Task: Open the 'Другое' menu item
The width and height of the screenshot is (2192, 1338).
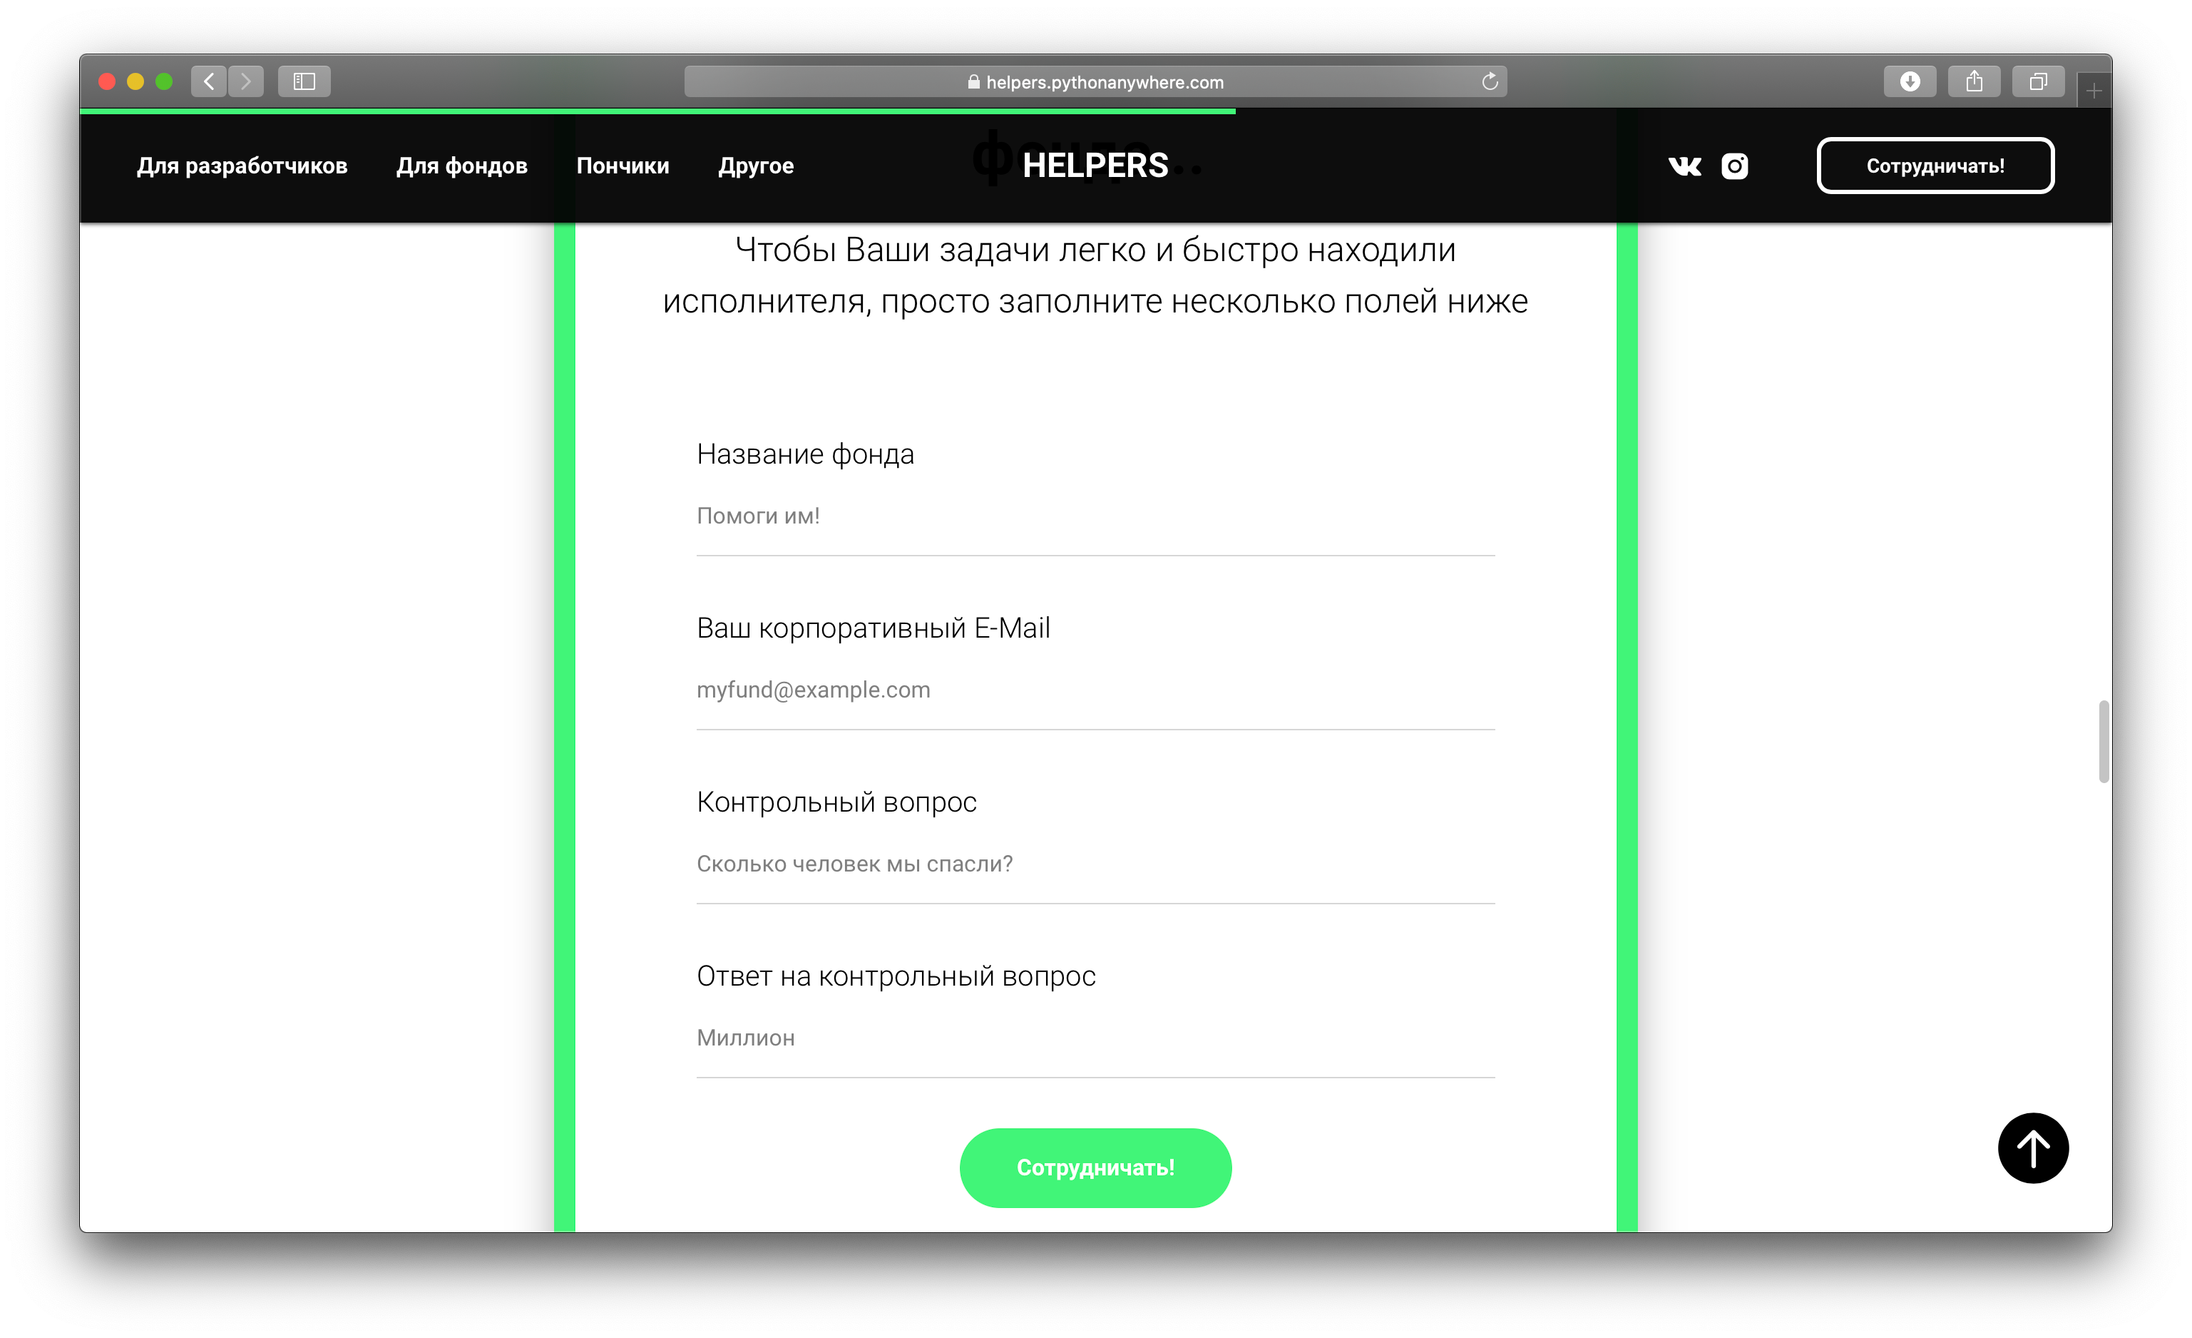Action: pyautogui.click(x=756, y=166)
